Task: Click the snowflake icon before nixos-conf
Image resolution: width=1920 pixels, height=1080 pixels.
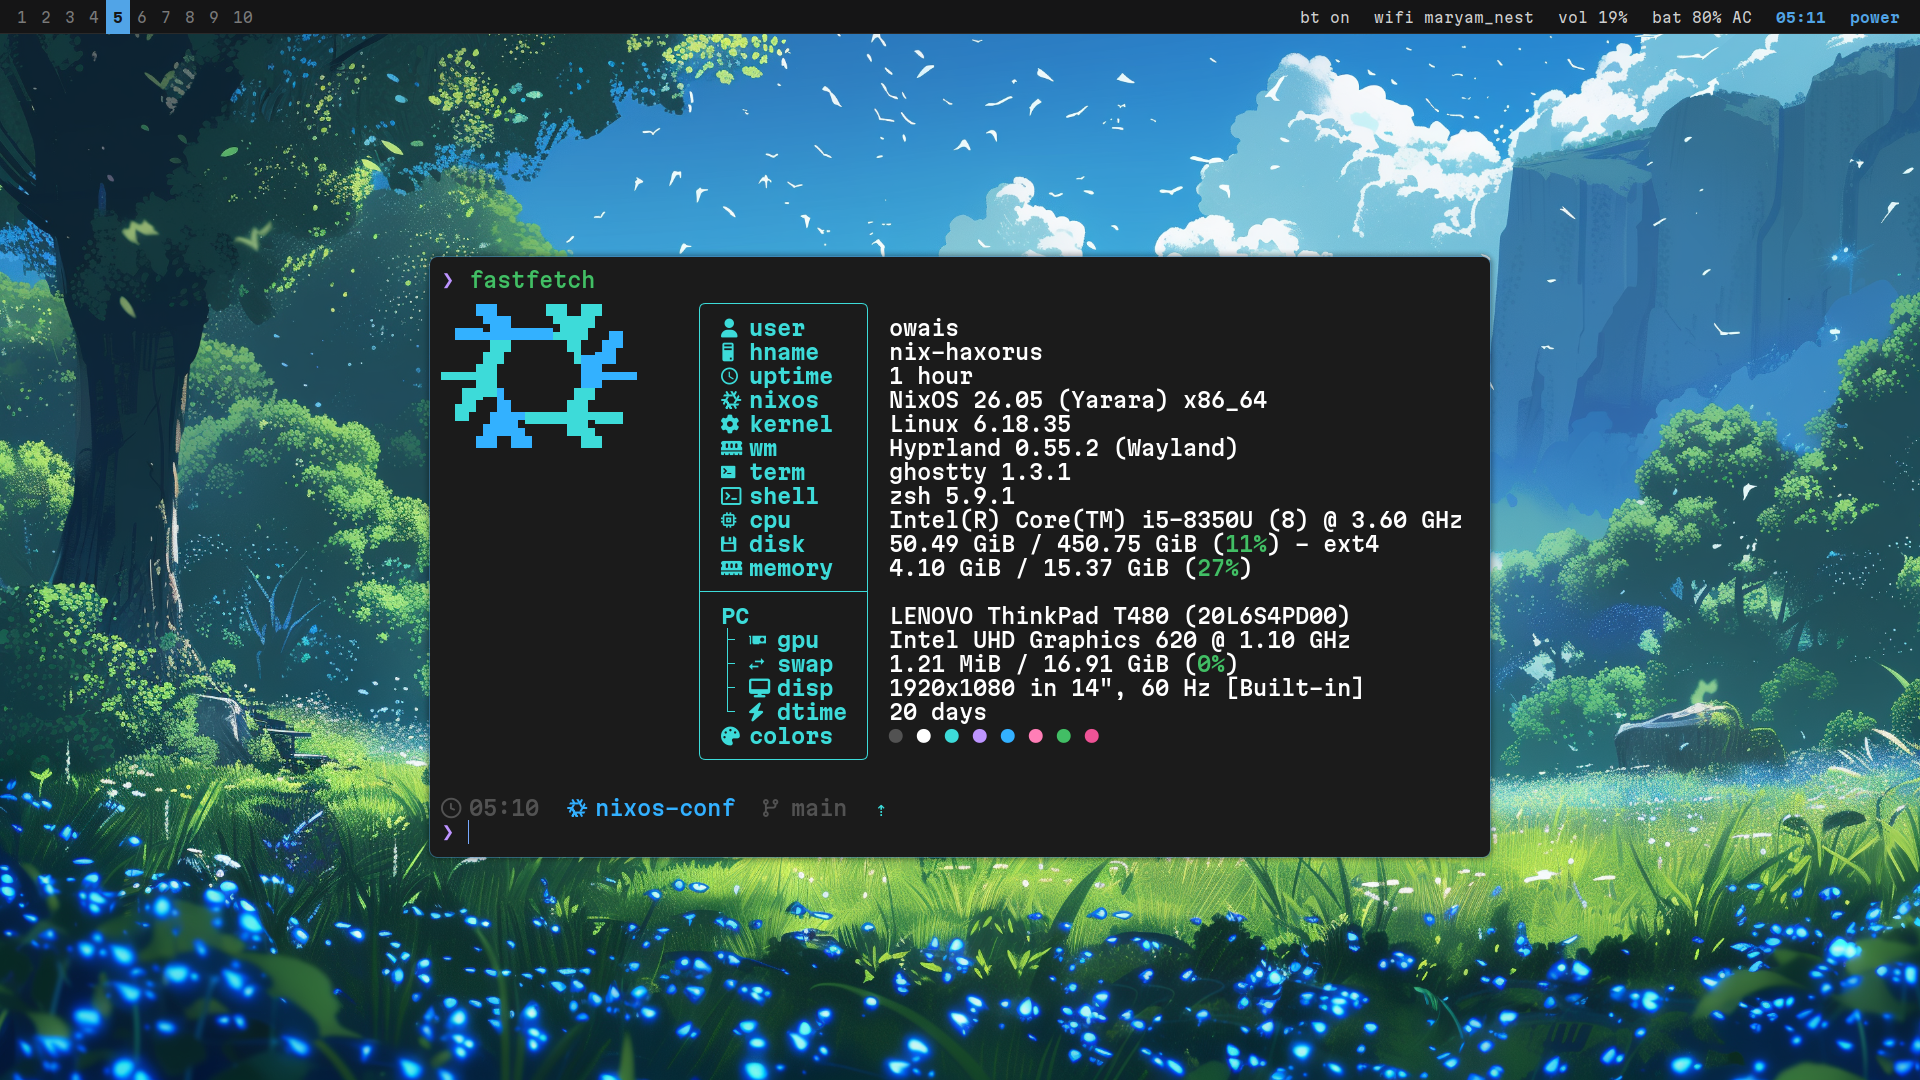Action: tap(577, 808)
